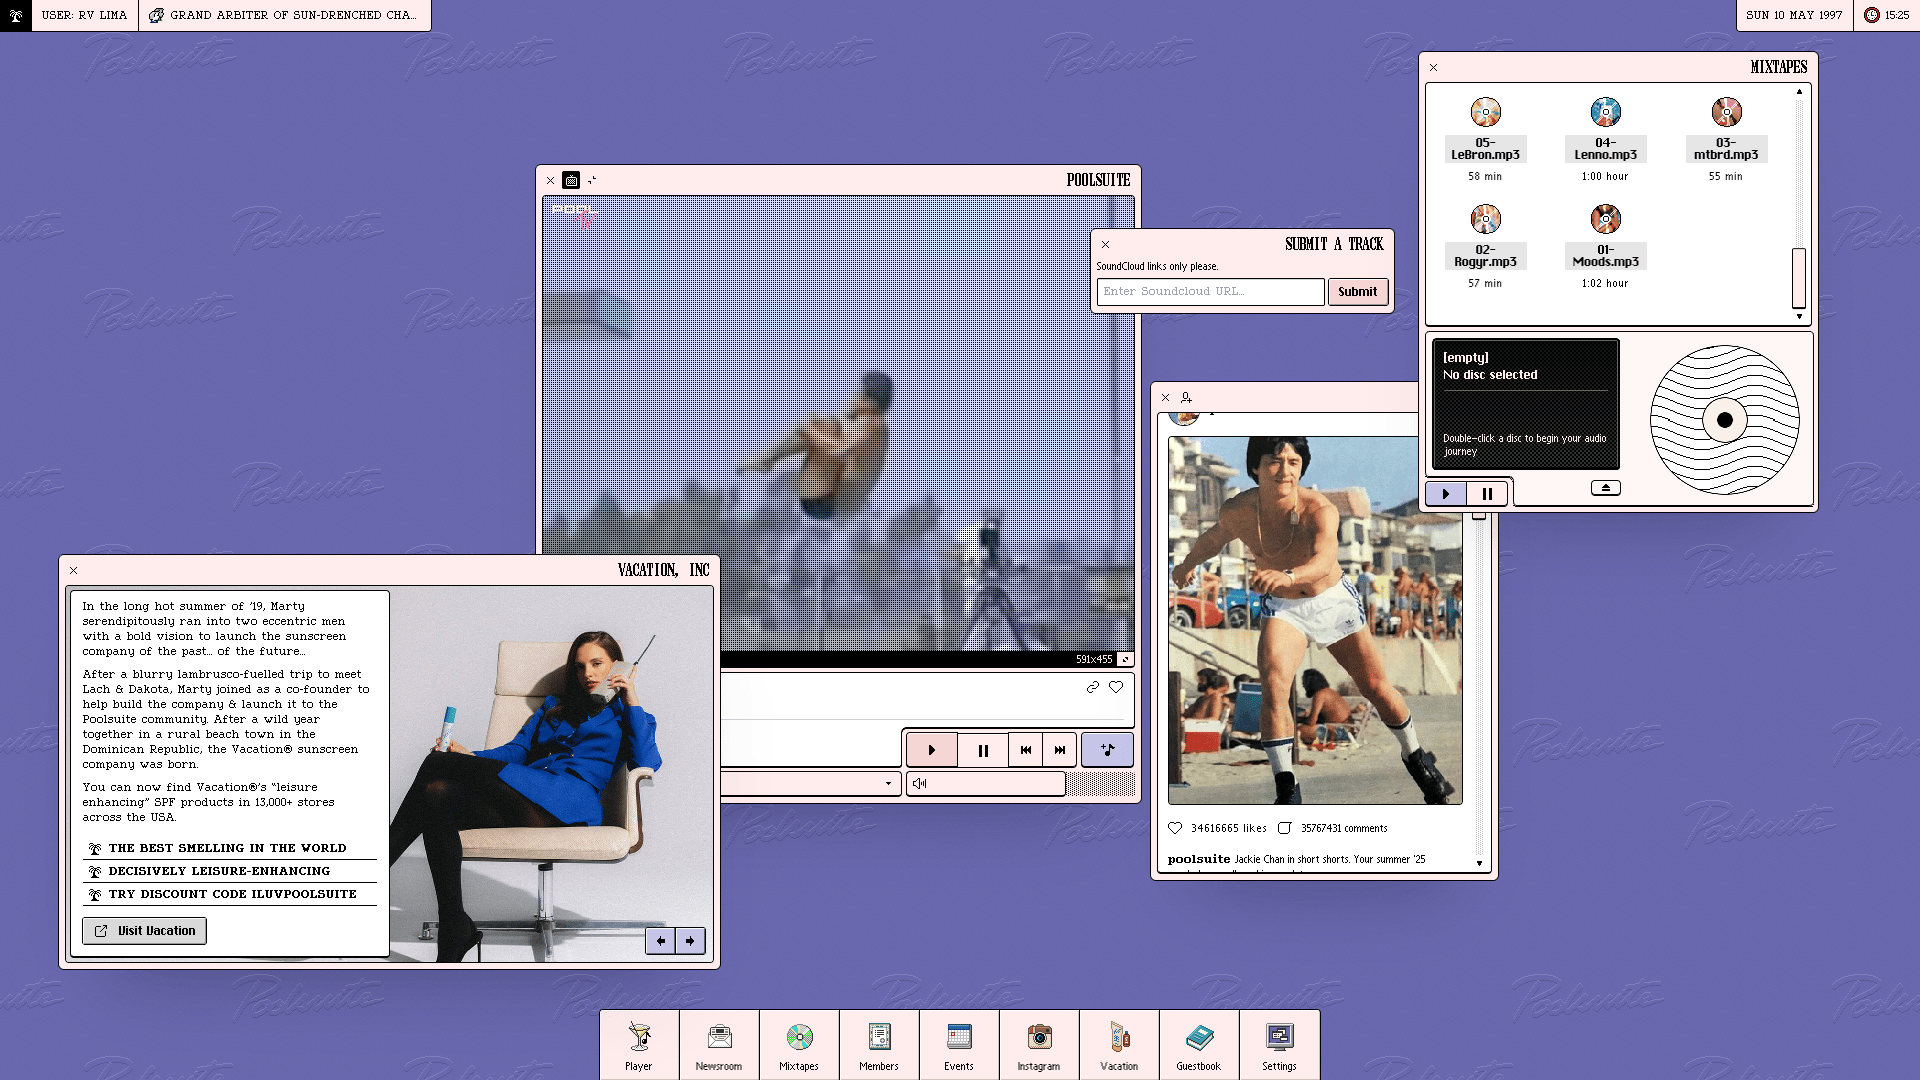Focus the Enter Soundcloud URL field
The image size is (1920, 1080).
click(1210, 292)
